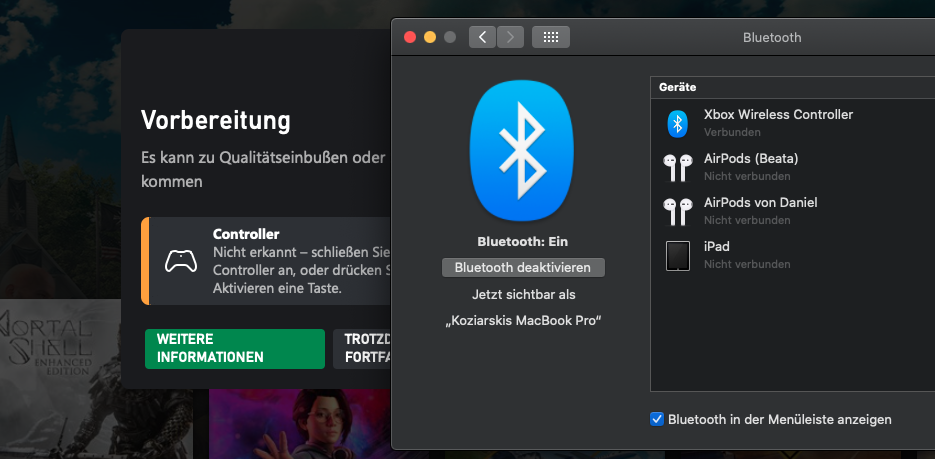
Task: Open Weitere Informationen in Xbox dialog
Action: (235, 349)
